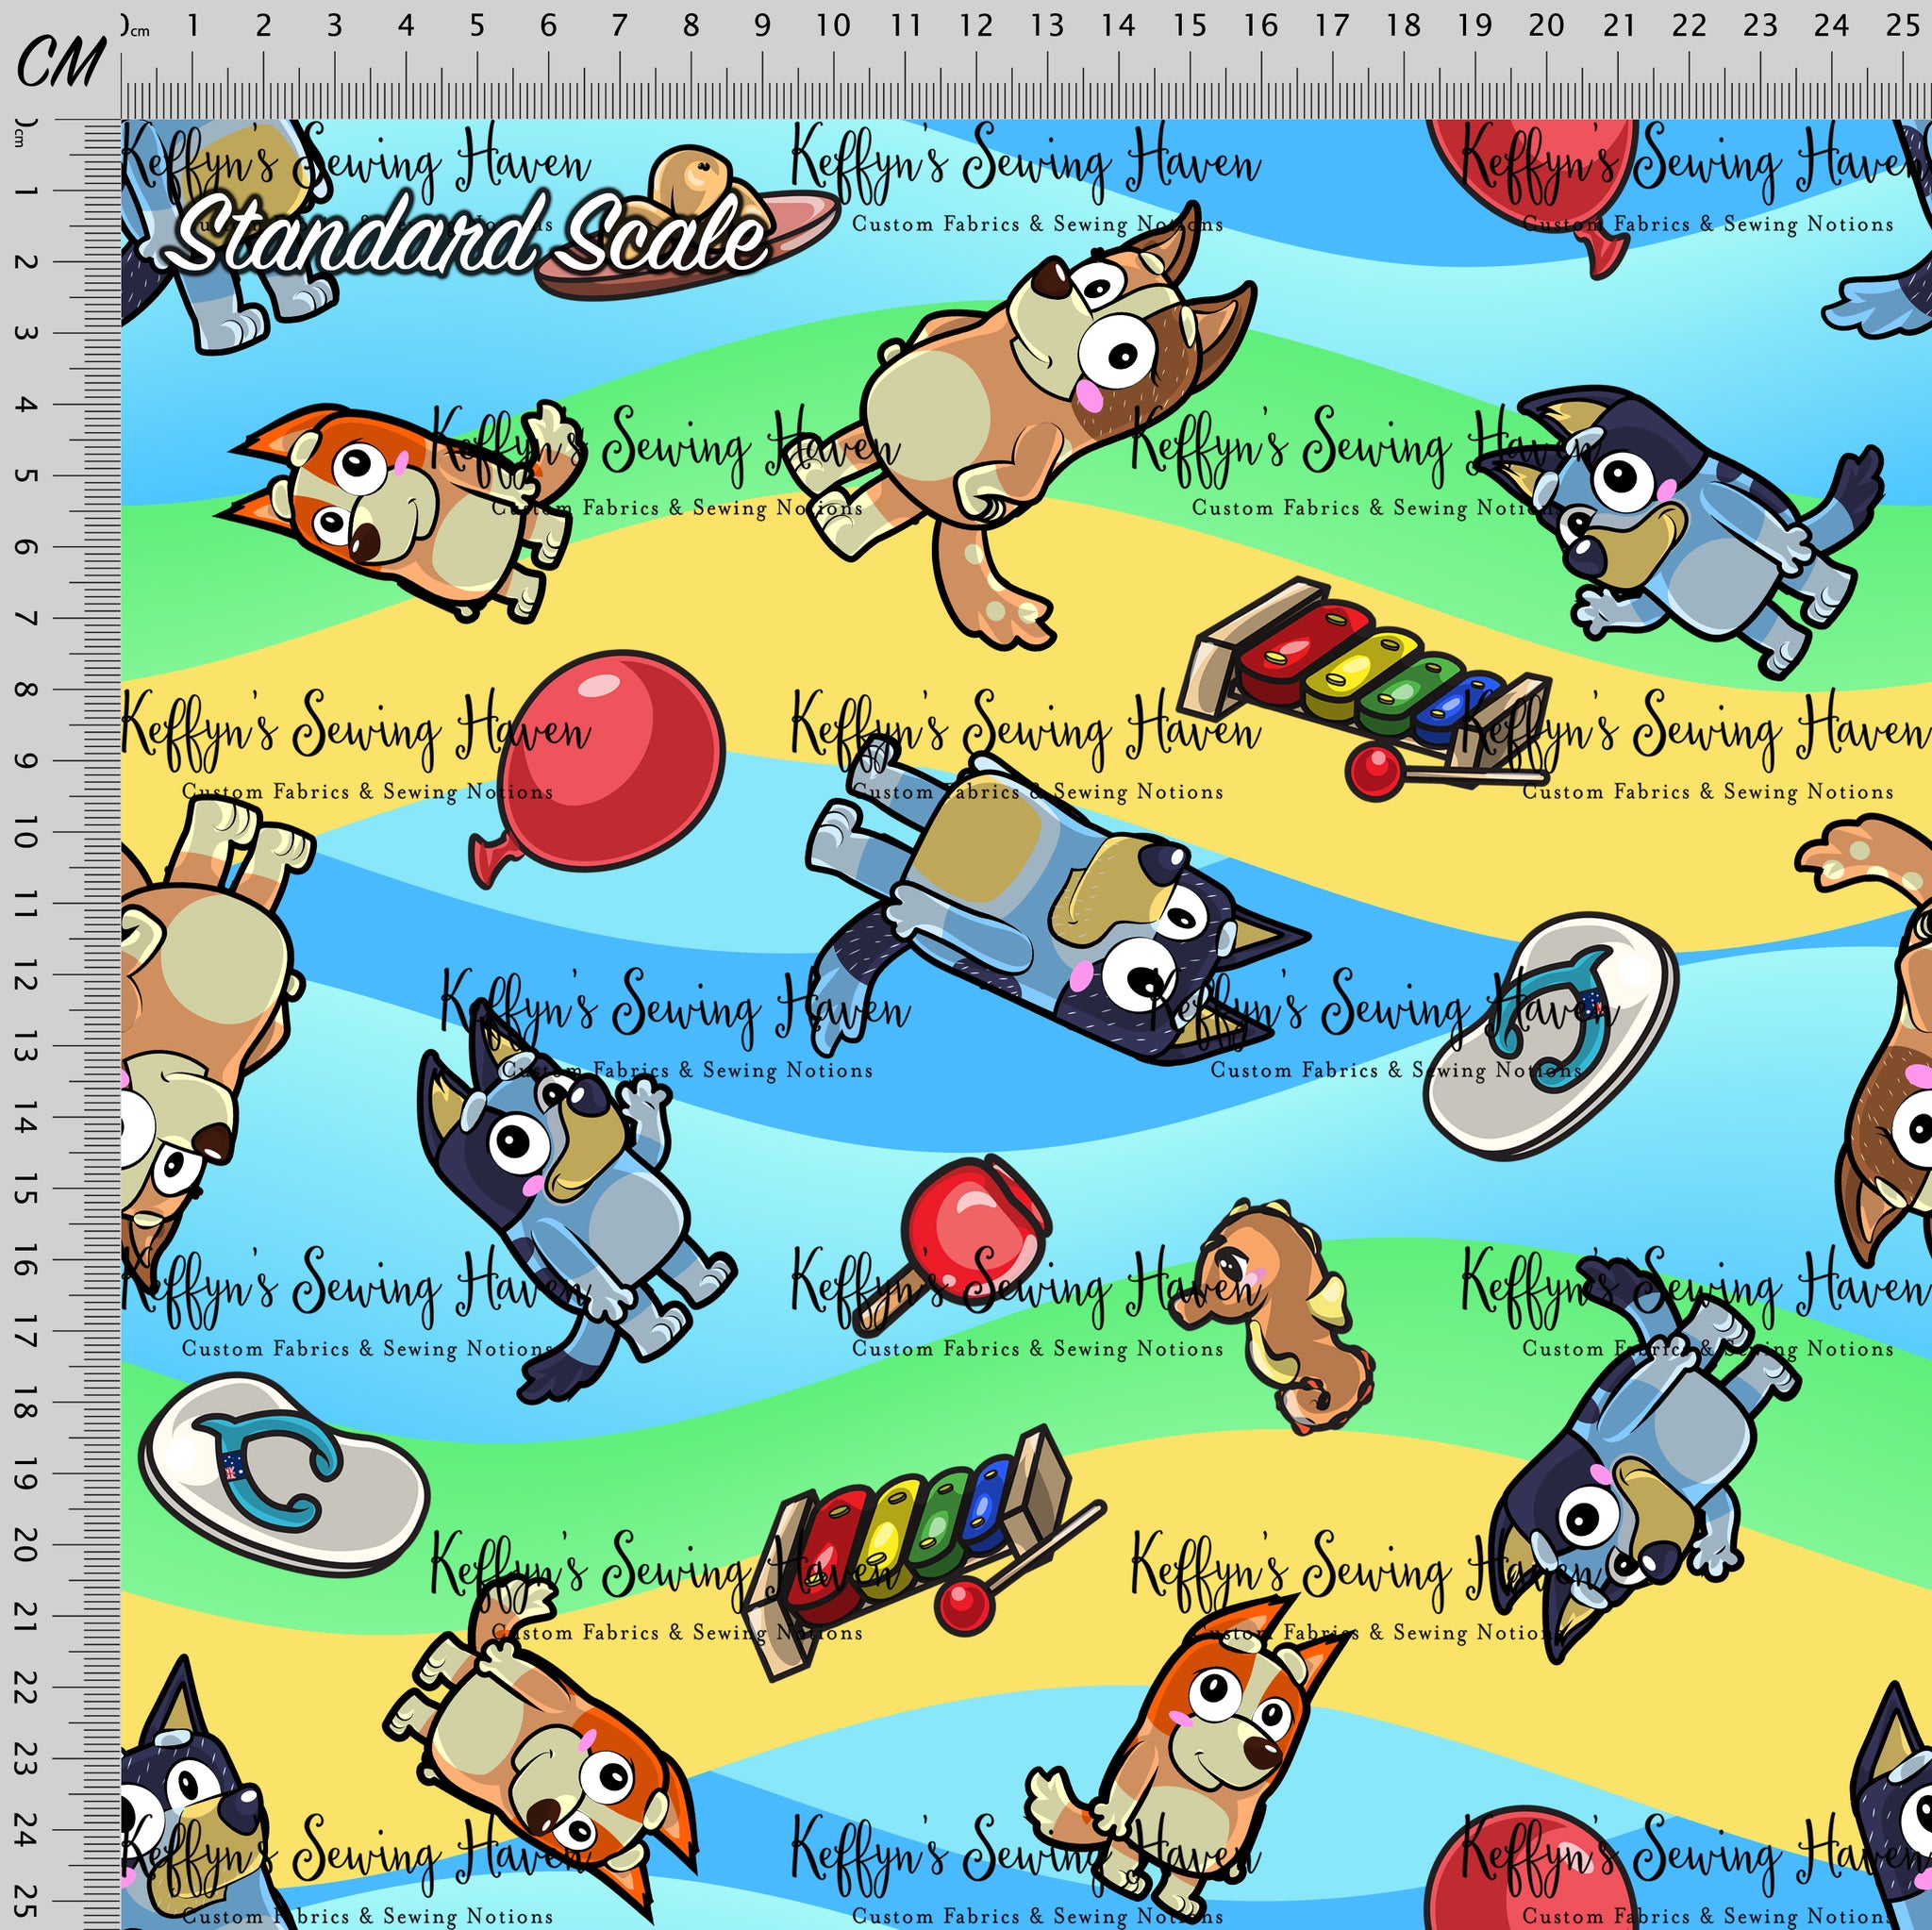Click the 'Standard Scale' title text
Viewport: 1932px width, 1930px height.
(467, 237)
